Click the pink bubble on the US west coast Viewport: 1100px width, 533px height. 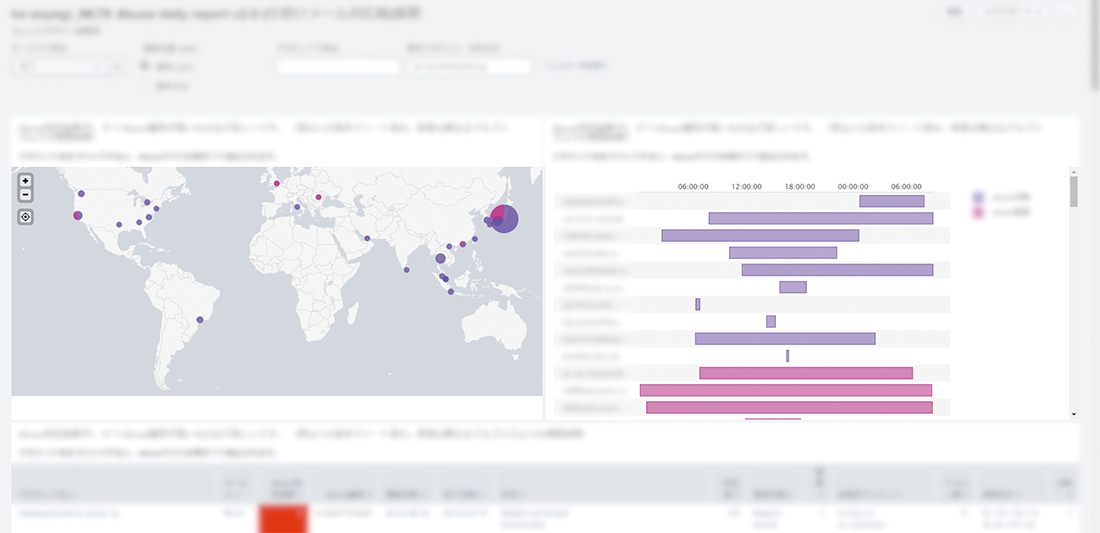coord(78,215)
